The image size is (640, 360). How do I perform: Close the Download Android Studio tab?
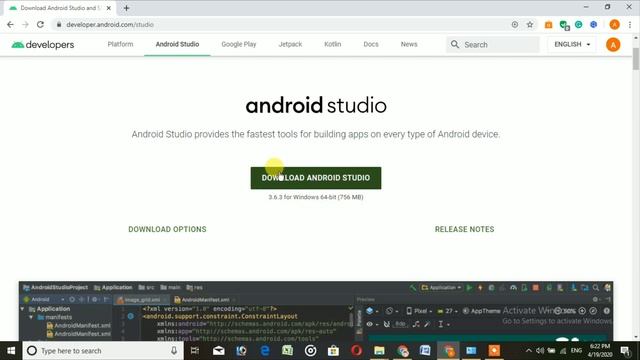(109, 8)
